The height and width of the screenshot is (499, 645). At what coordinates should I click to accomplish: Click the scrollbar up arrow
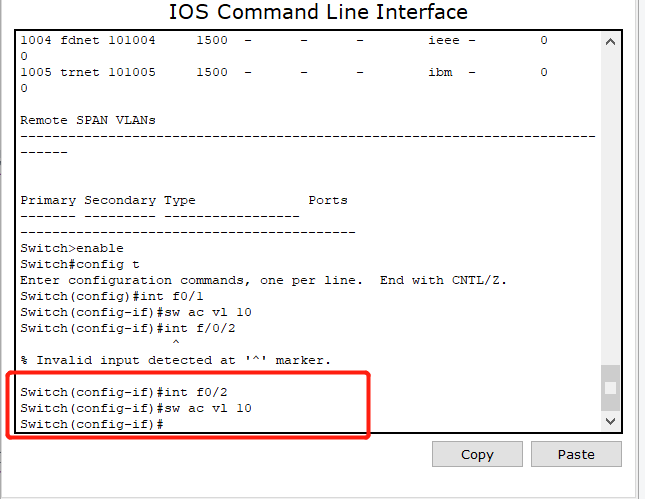[x=610, y=42]
